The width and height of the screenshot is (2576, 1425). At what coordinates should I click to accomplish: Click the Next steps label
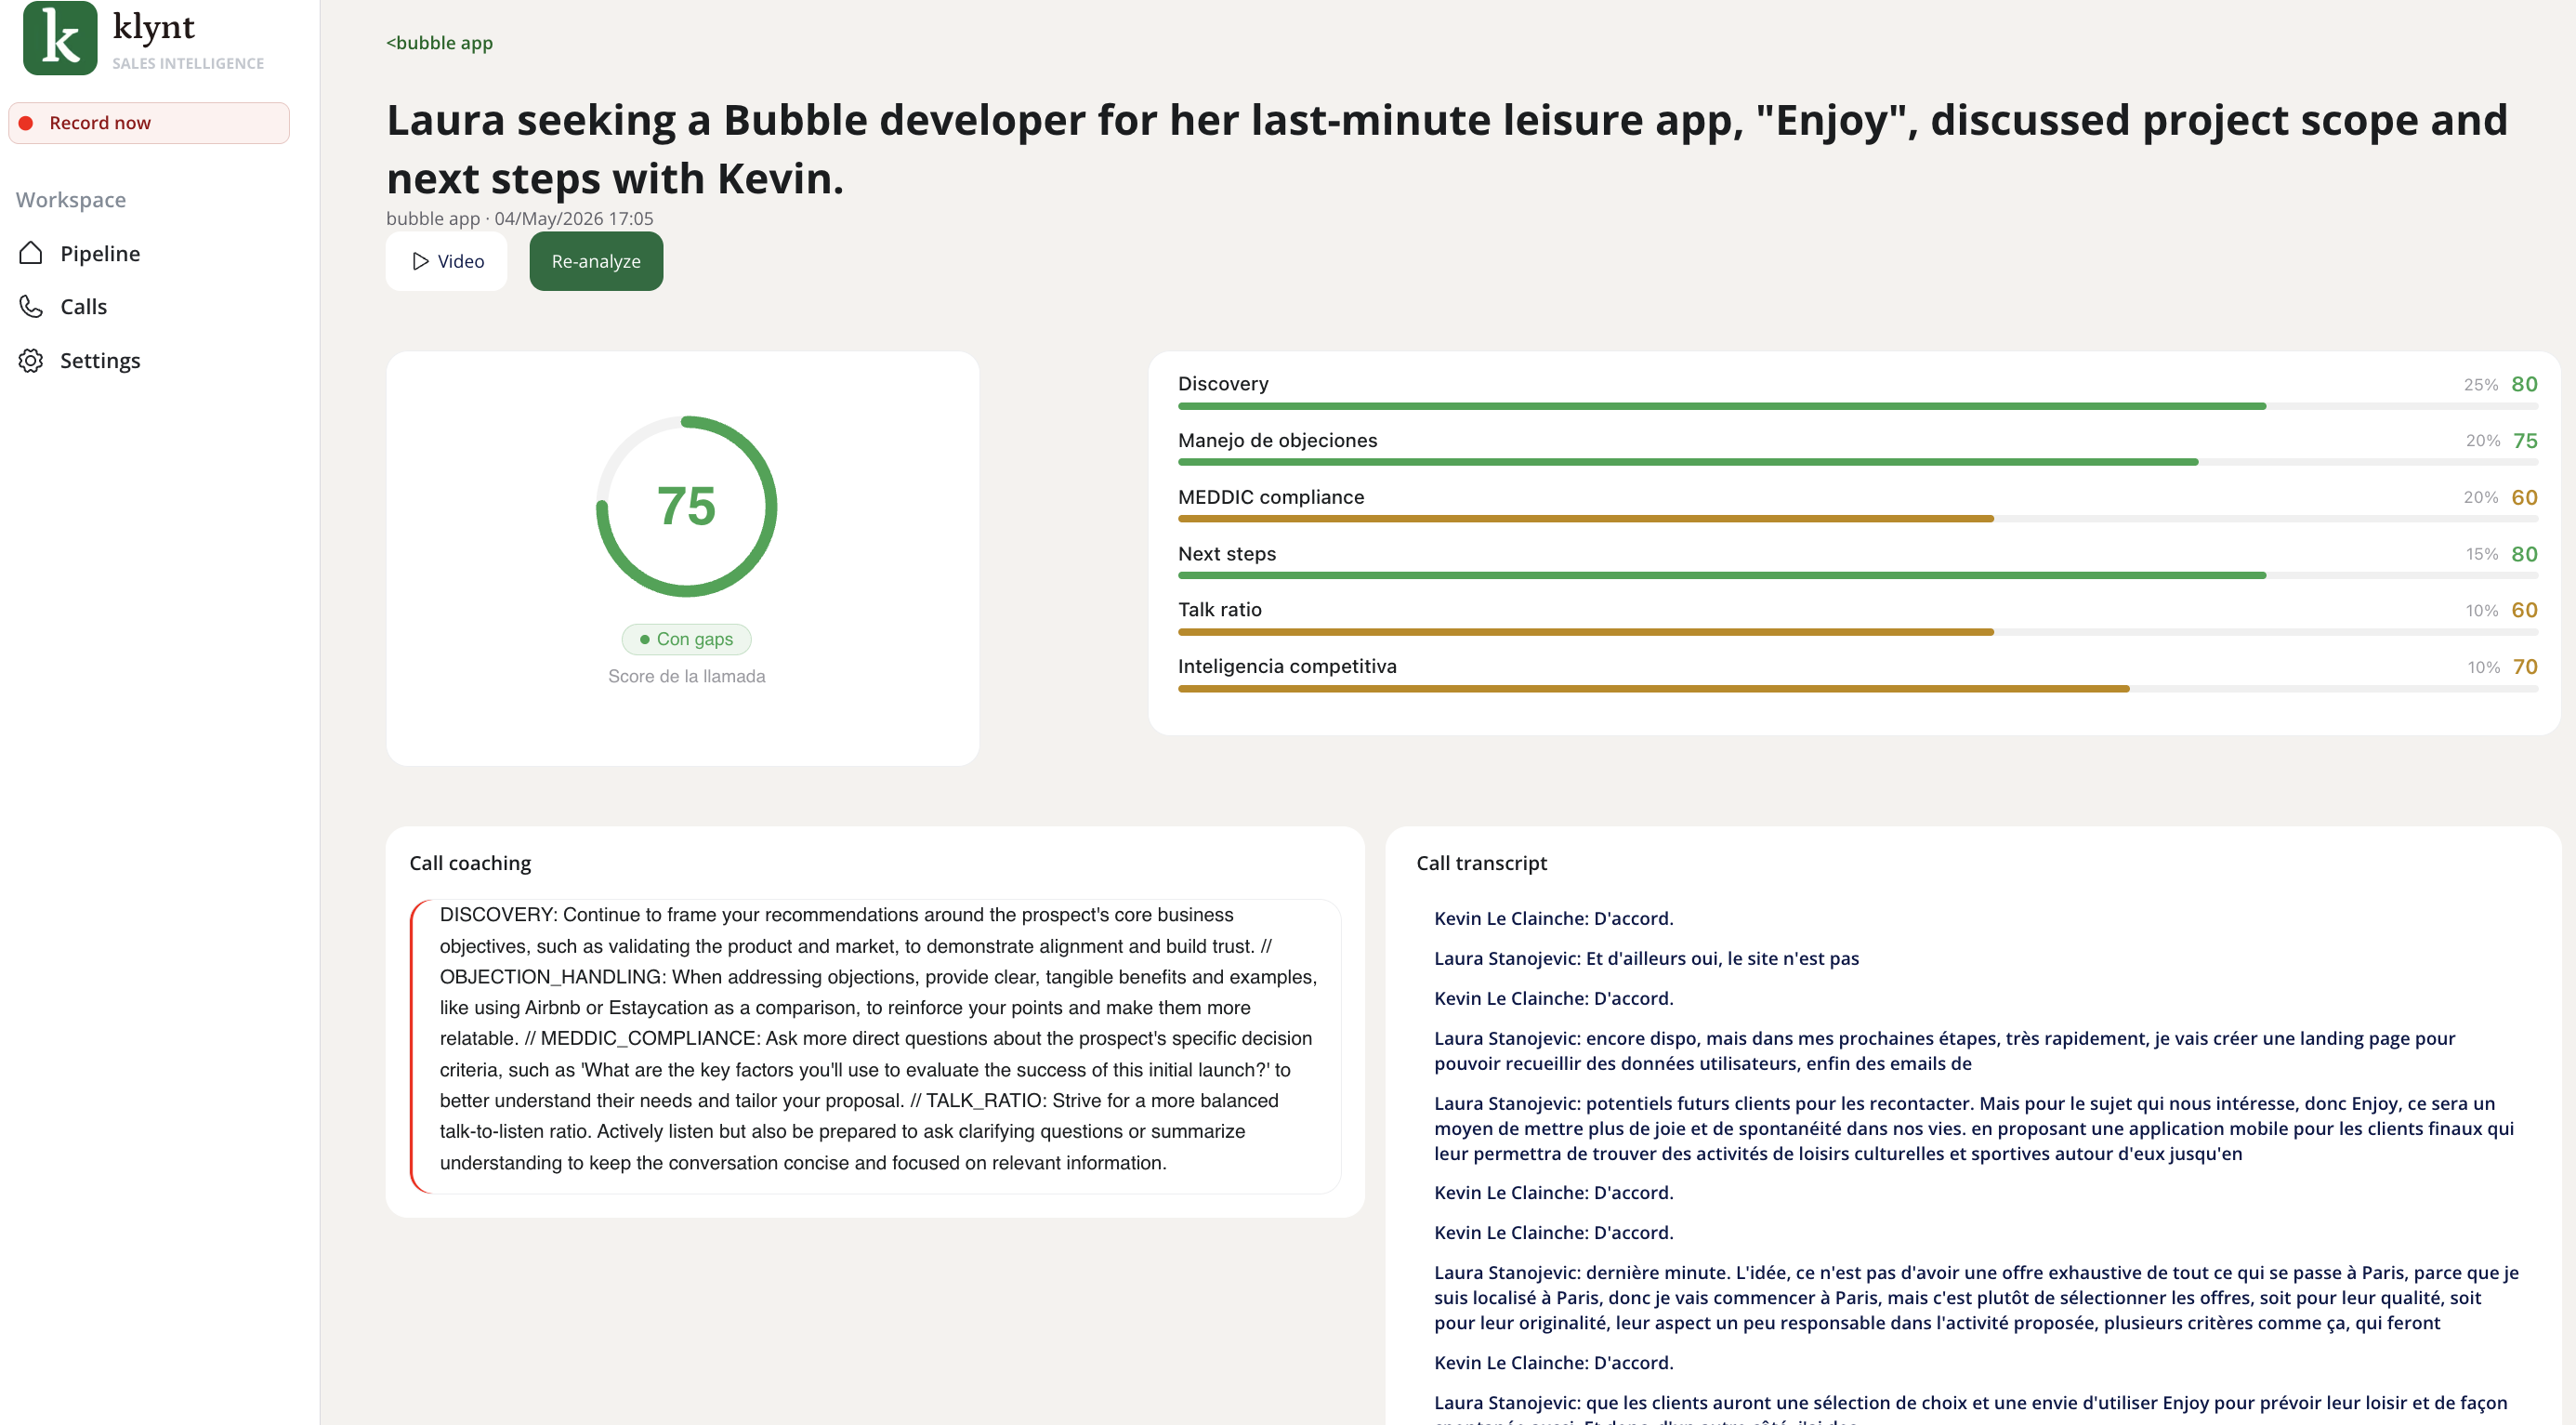[1227, 554]
